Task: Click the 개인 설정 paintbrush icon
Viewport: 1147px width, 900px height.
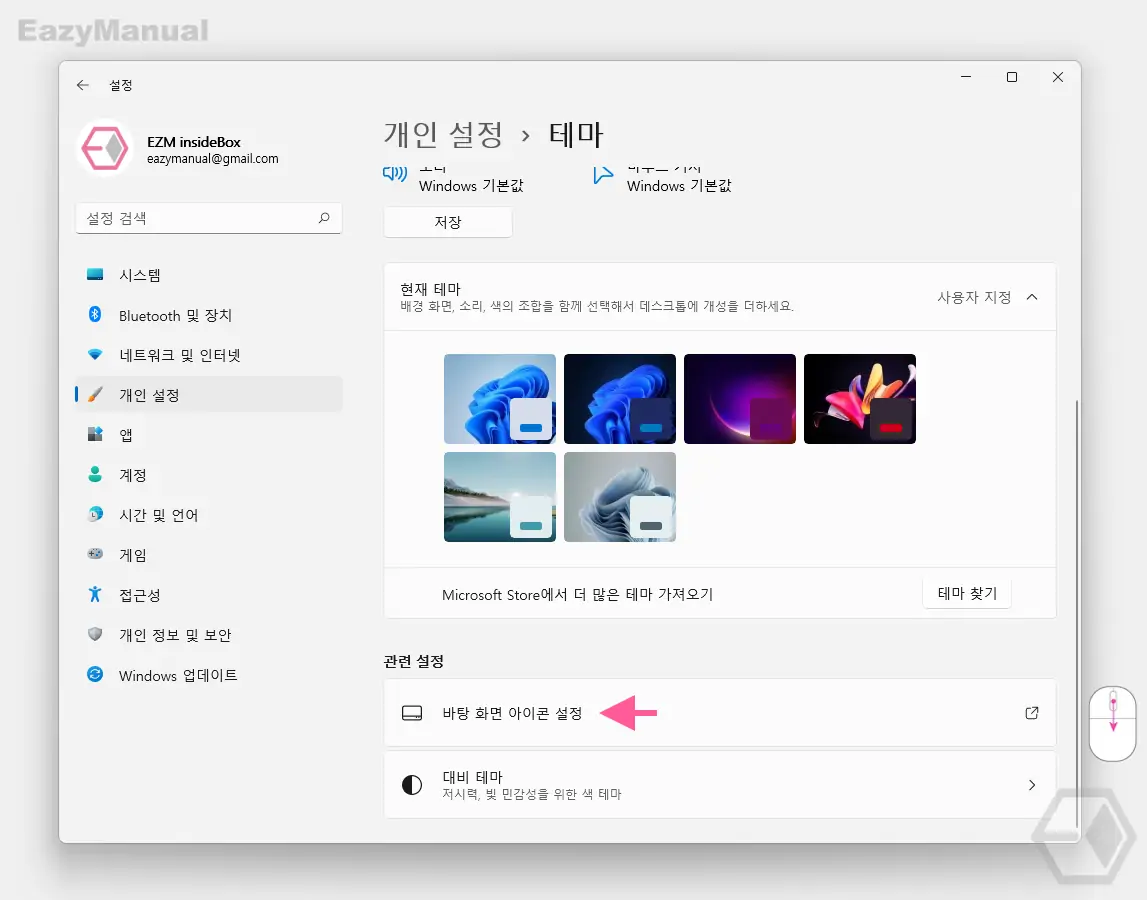Action: coord(95,395)
